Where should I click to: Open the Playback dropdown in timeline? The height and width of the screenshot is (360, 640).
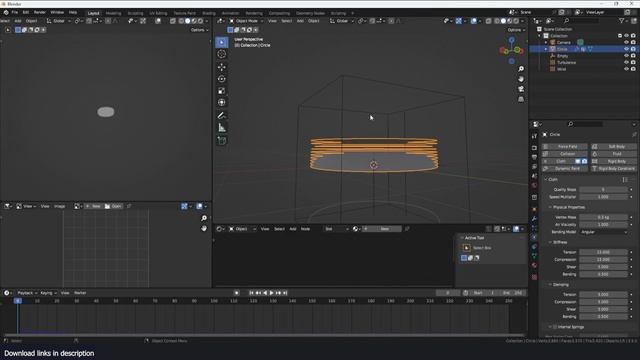(27, 293)
